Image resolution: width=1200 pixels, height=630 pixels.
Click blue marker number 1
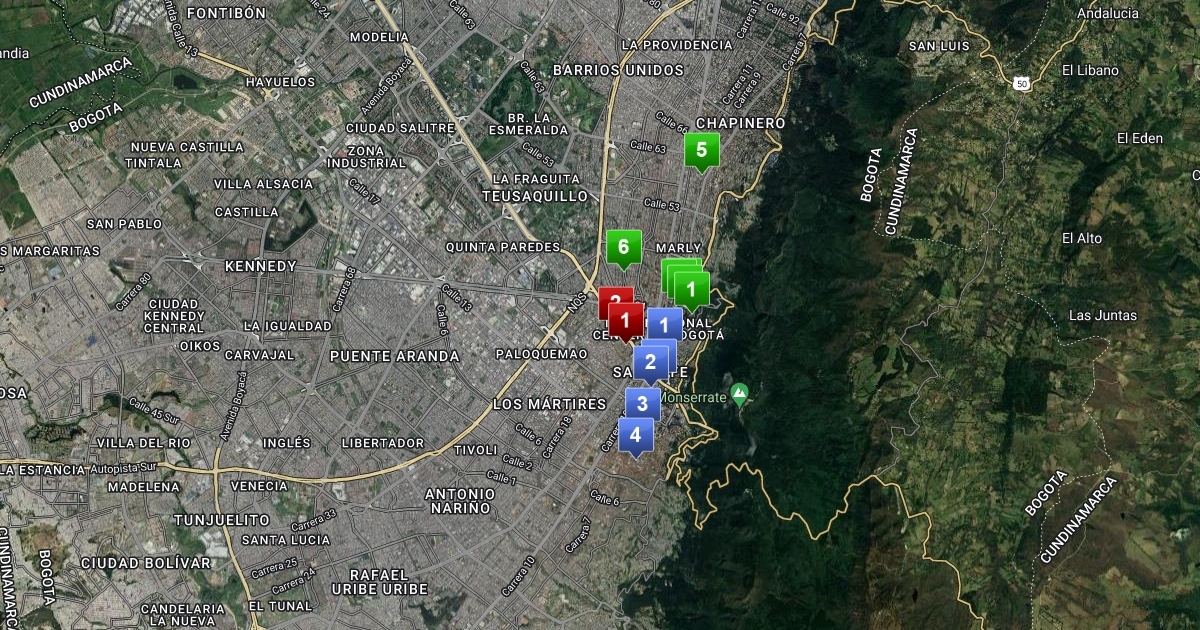[x=664, y=326]
